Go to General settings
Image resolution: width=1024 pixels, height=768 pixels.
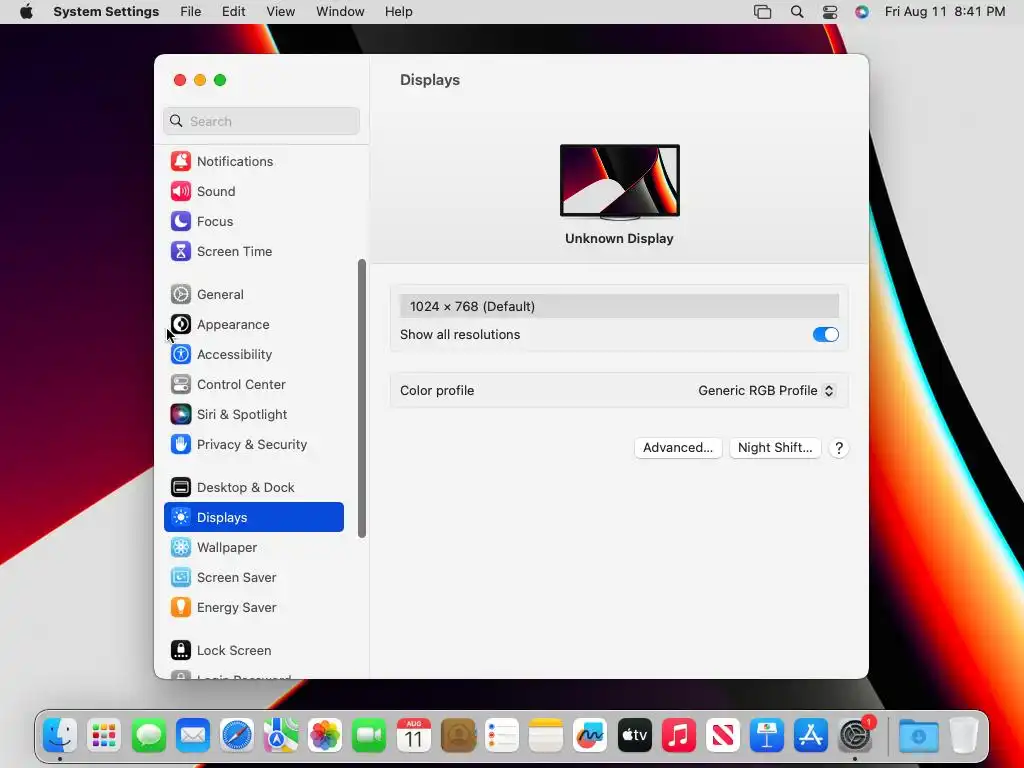253,295
